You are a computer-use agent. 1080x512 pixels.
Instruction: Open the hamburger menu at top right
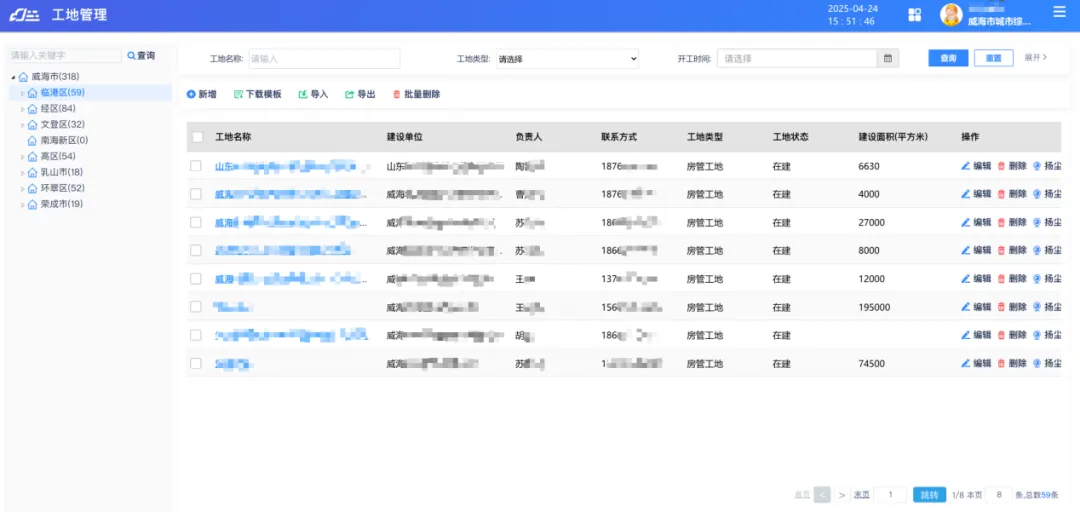point(1059,13)
